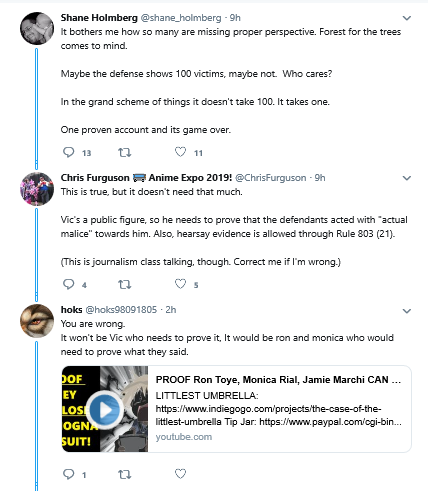This screenshot has width=428, height=491.
Task: Click reply icon under hoks' tweet
Action: click(69, 474)
